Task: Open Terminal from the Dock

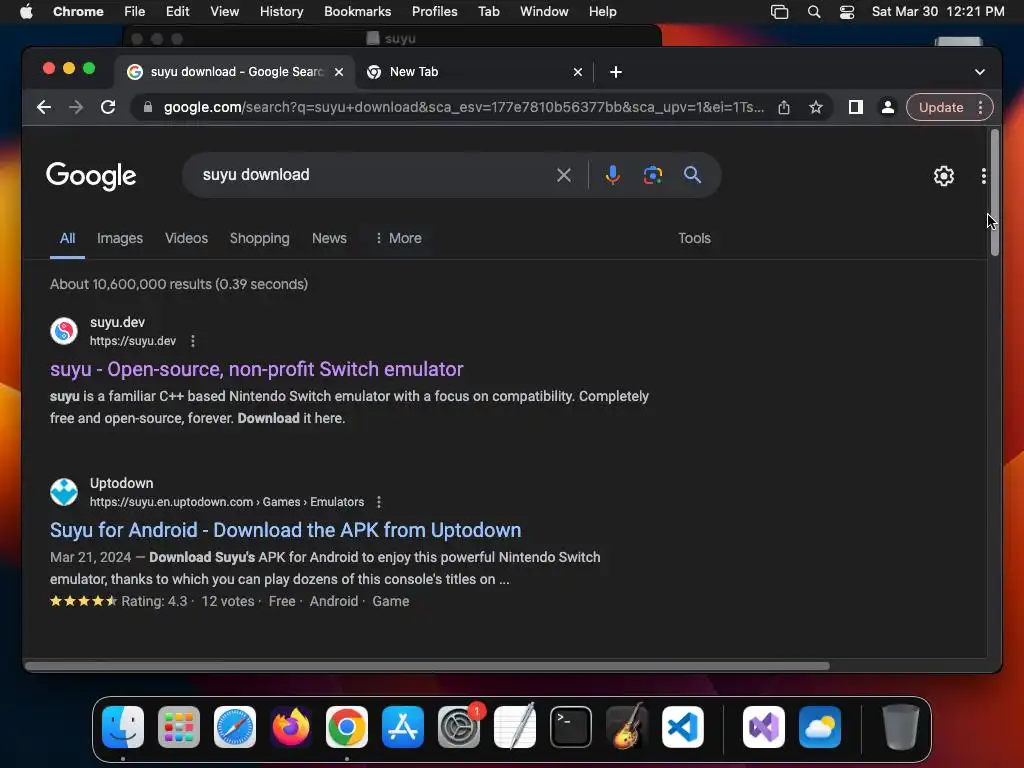Action: pos(571,727)
